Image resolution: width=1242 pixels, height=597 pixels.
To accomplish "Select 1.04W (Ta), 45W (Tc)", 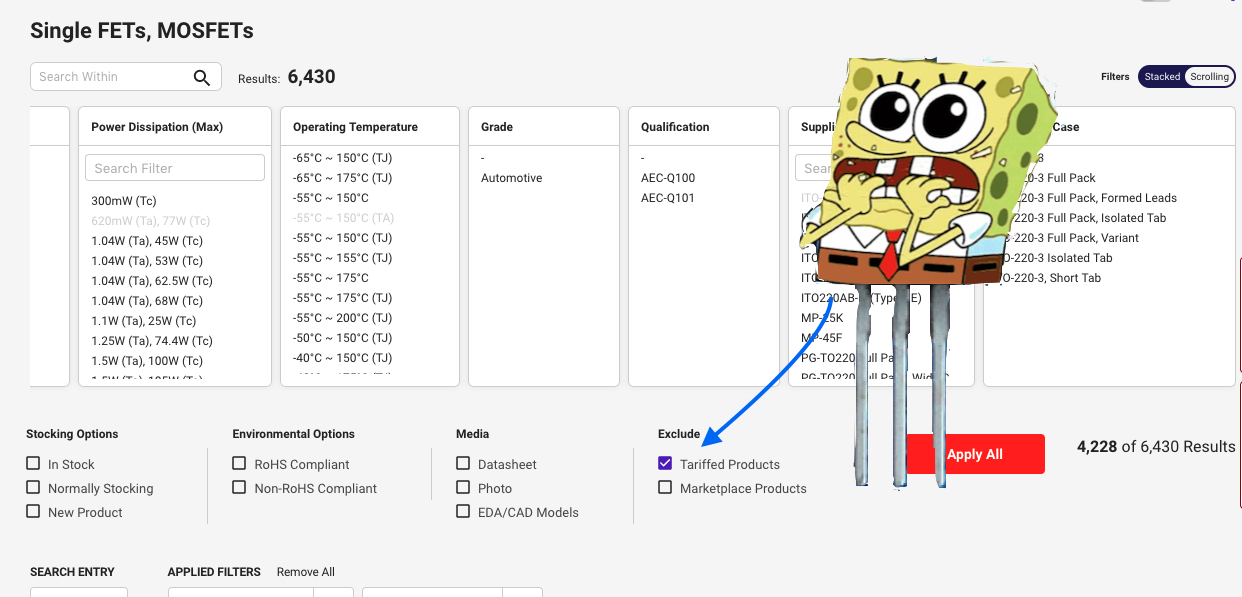I will click(147, 241).
